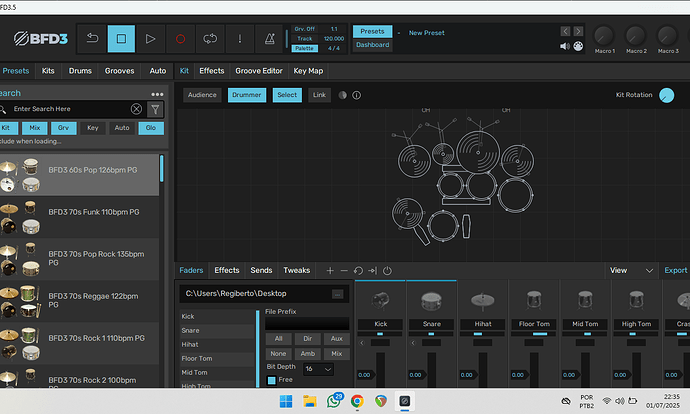Image resolution: width=690 pixels, height=414 pixels.
Task: Toggle the Glo include filter
Action: tap(151, 128)
